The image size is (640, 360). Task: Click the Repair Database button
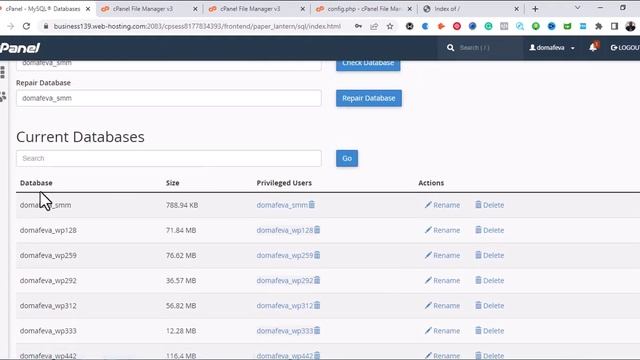click(369, 98)
